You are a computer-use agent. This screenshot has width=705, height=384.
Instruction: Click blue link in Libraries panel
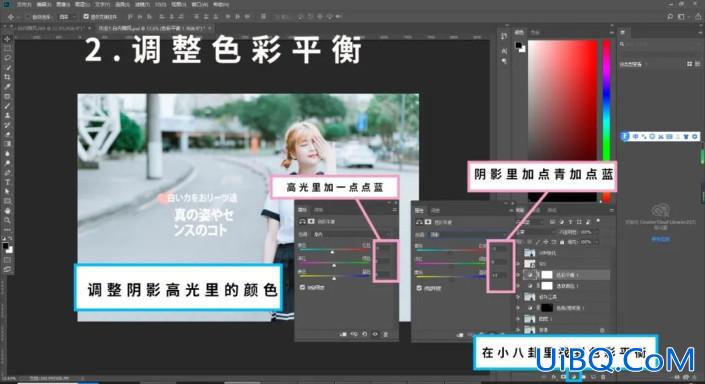pyautogui.click(x=660, y=239)
